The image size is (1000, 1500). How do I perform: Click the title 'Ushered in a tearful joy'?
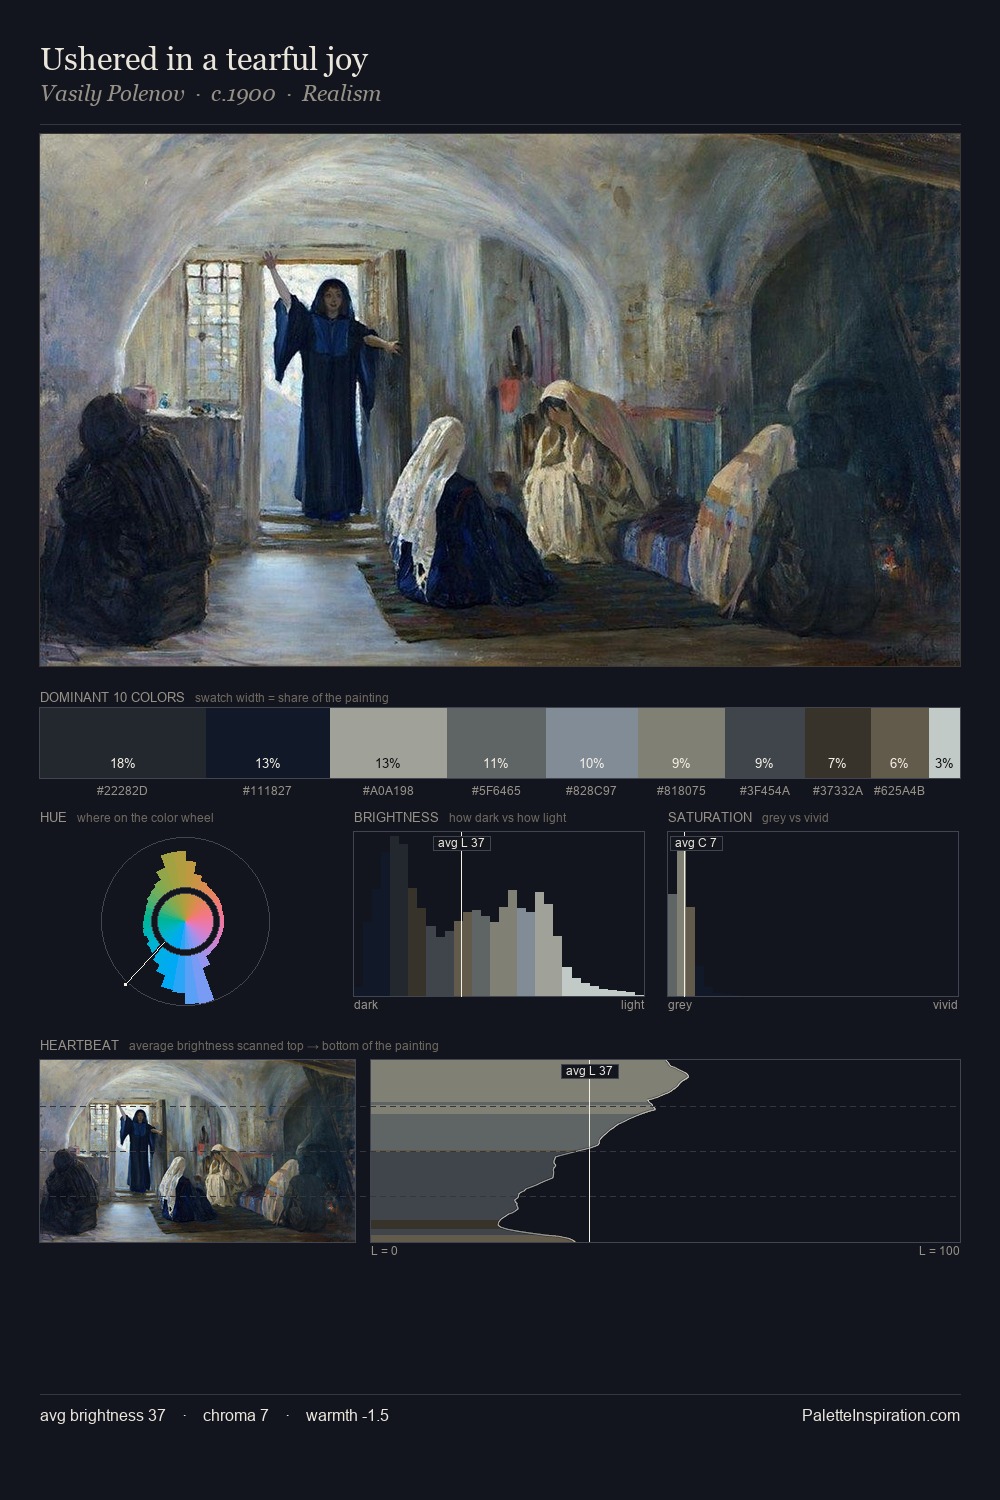point(204,59)
